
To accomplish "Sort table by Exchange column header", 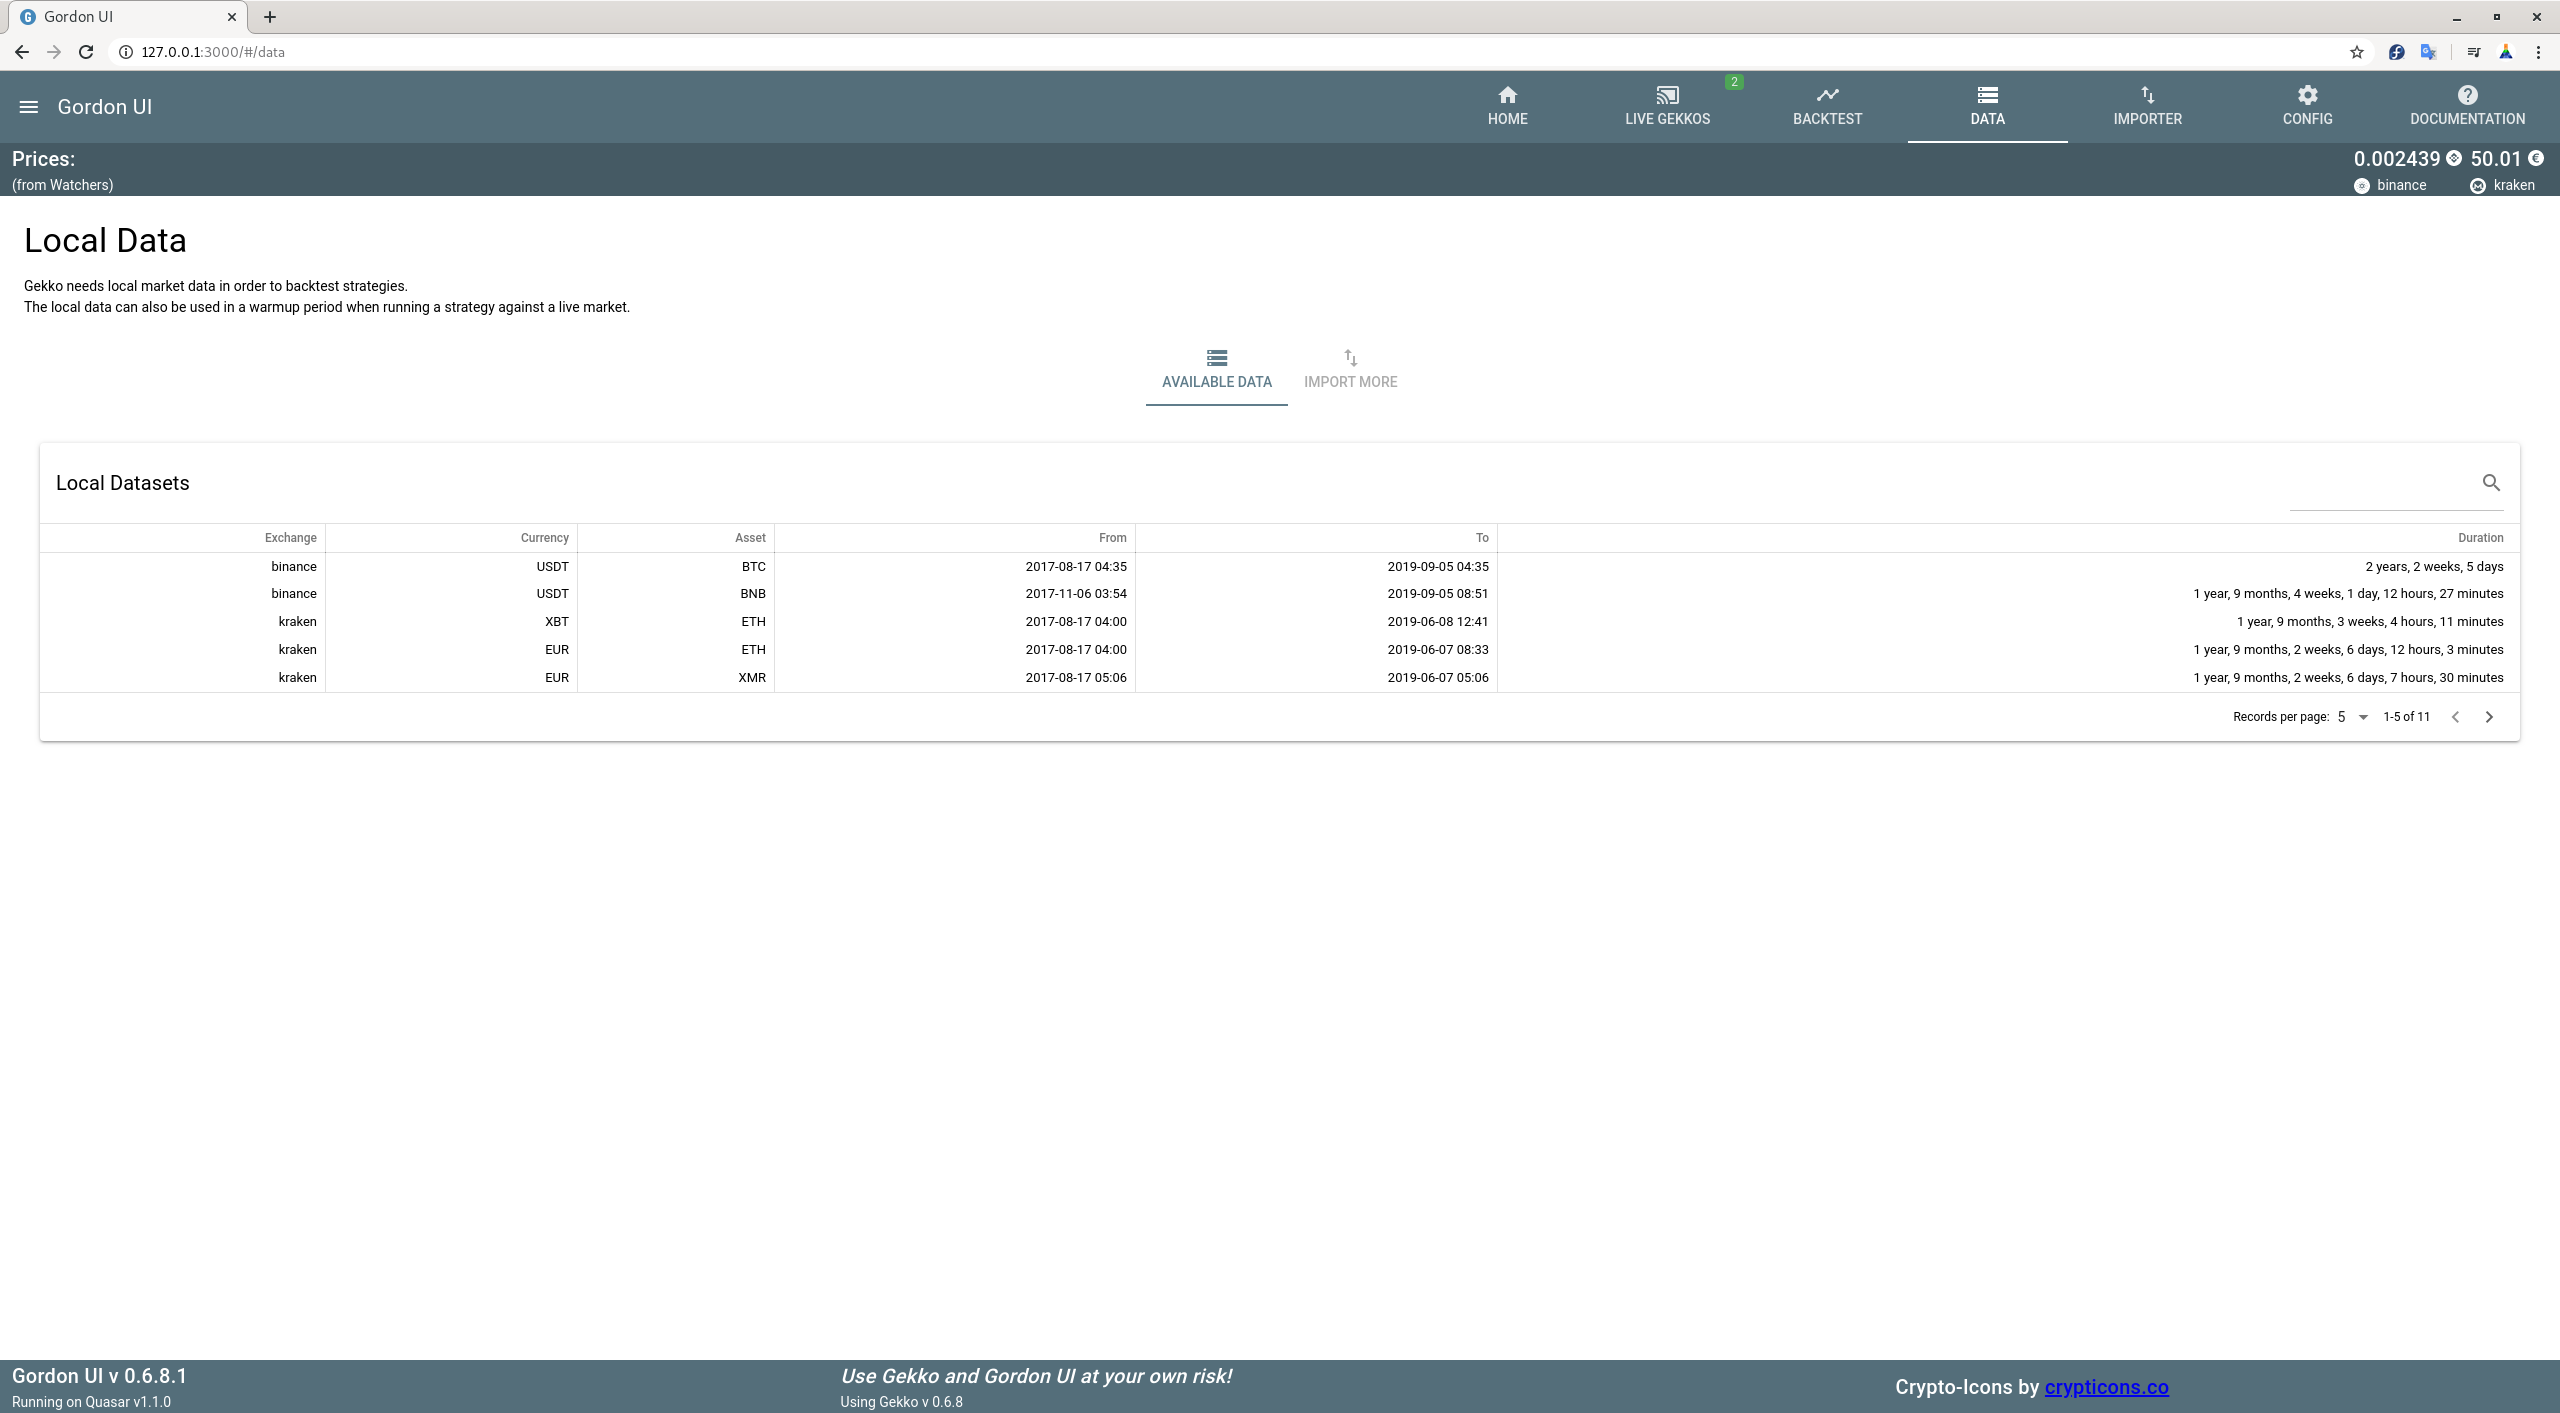I will (x=290, y=538).
